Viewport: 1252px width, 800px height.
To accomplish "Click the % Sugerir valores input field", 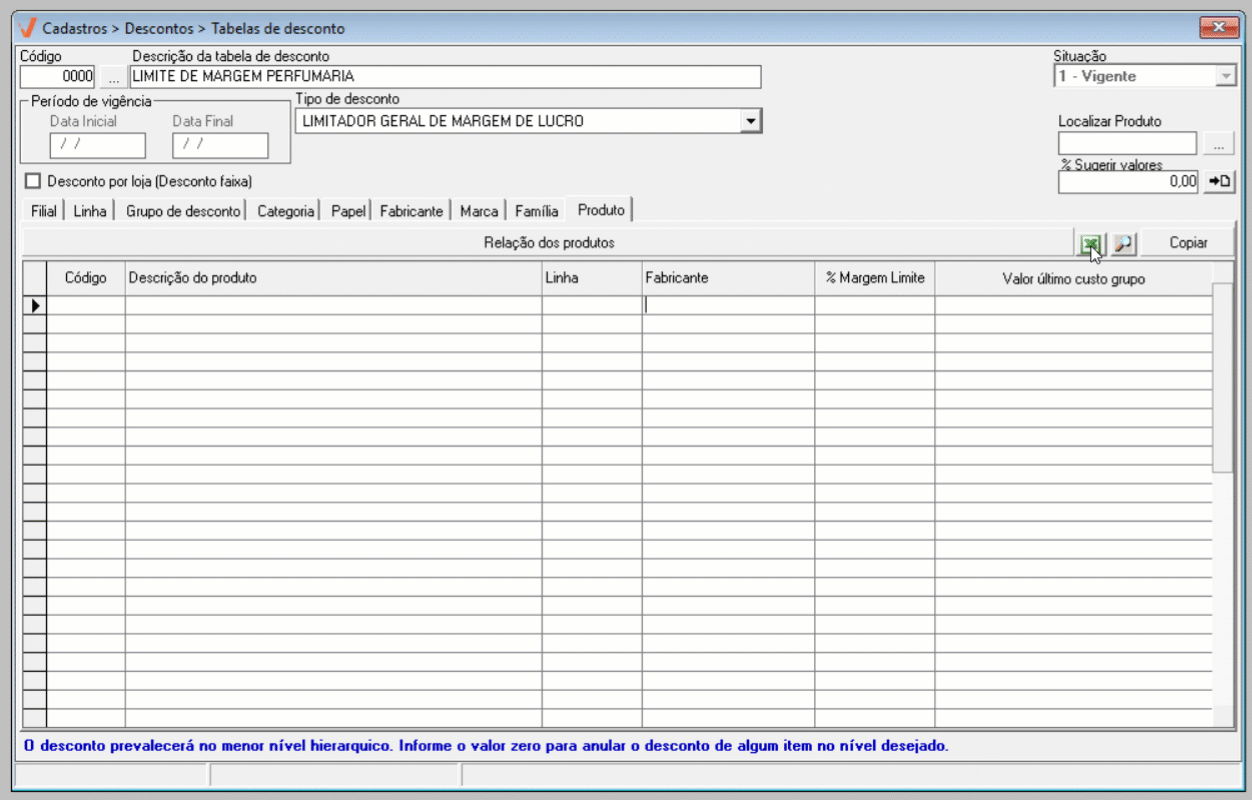I will [x=1127, y=181].
